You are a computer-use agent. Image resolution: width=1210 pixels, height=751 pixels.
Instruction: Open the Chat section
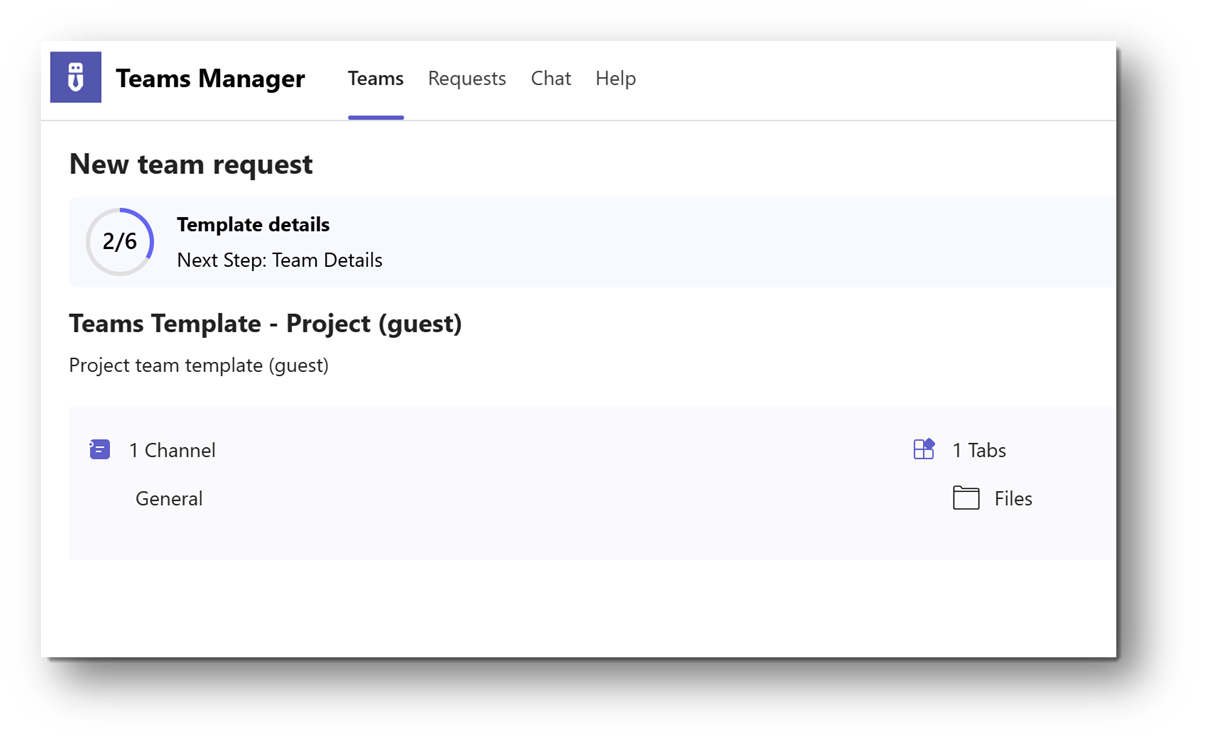(x=551, y=78)
